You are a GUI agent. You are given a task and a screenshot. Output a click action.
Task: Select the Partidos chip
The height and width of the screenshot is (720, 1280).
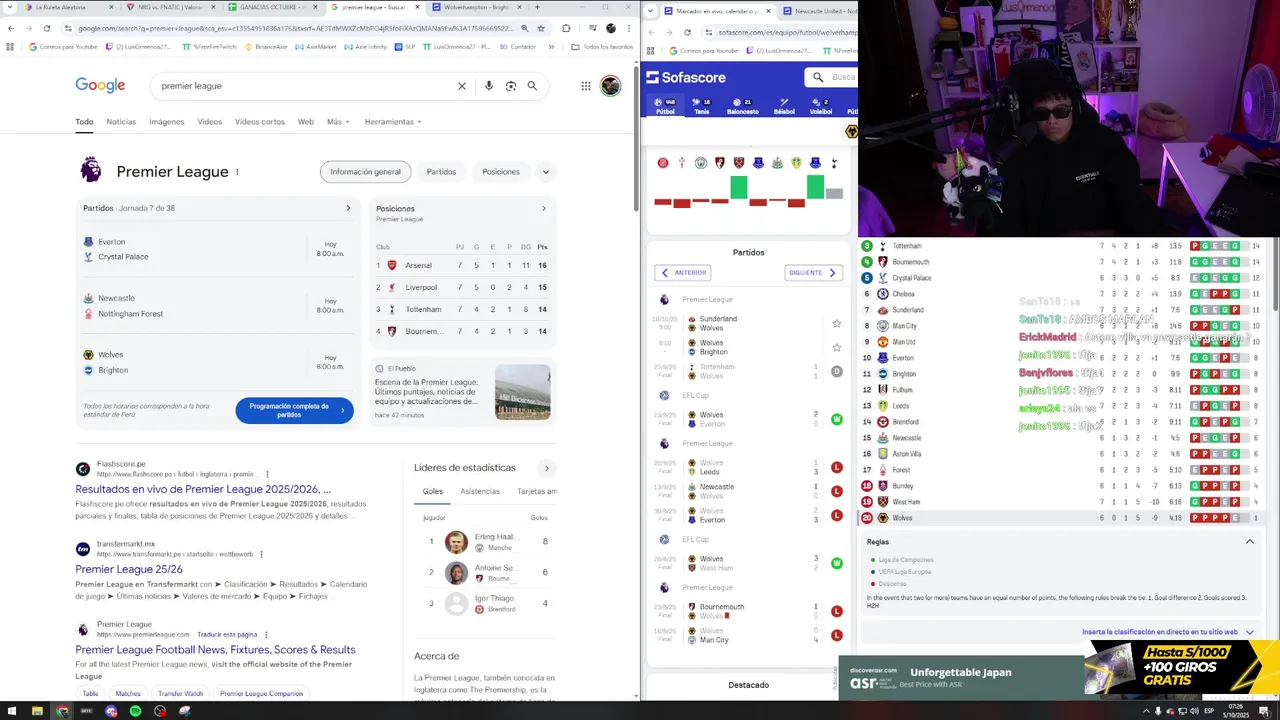[441, 172]
